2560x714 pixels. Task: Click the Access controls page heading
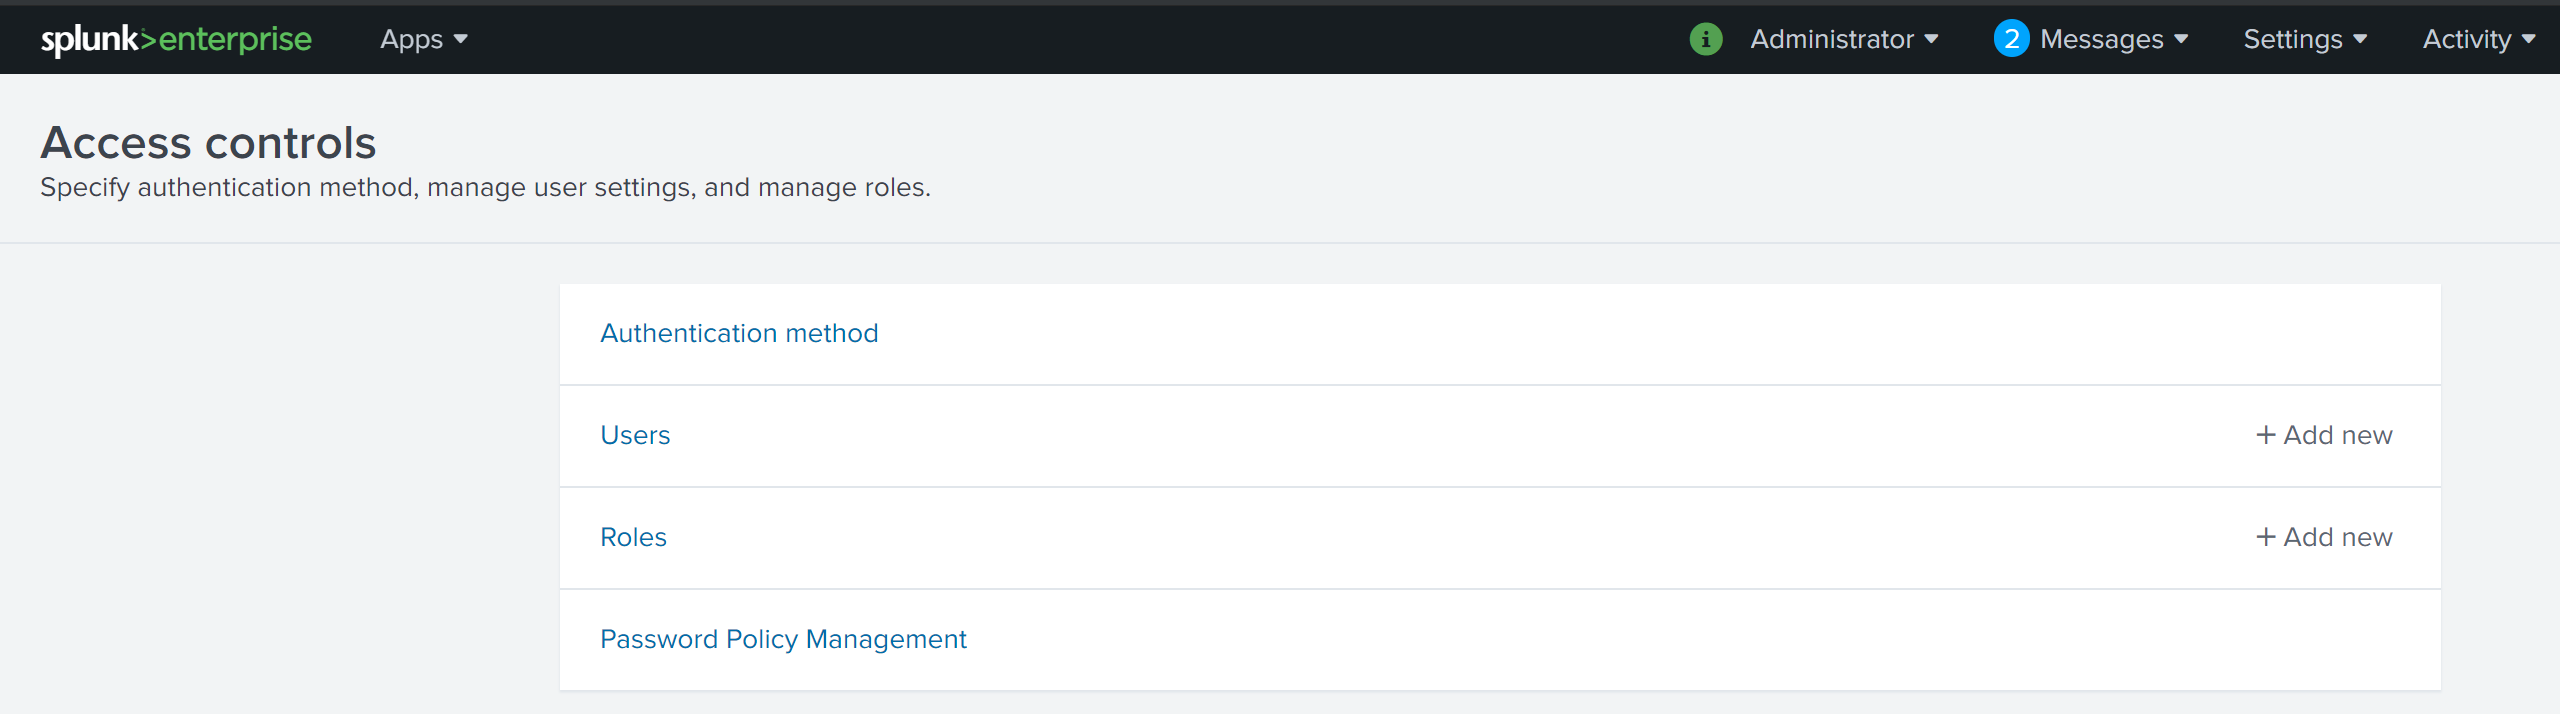click(x=208, y=142)
